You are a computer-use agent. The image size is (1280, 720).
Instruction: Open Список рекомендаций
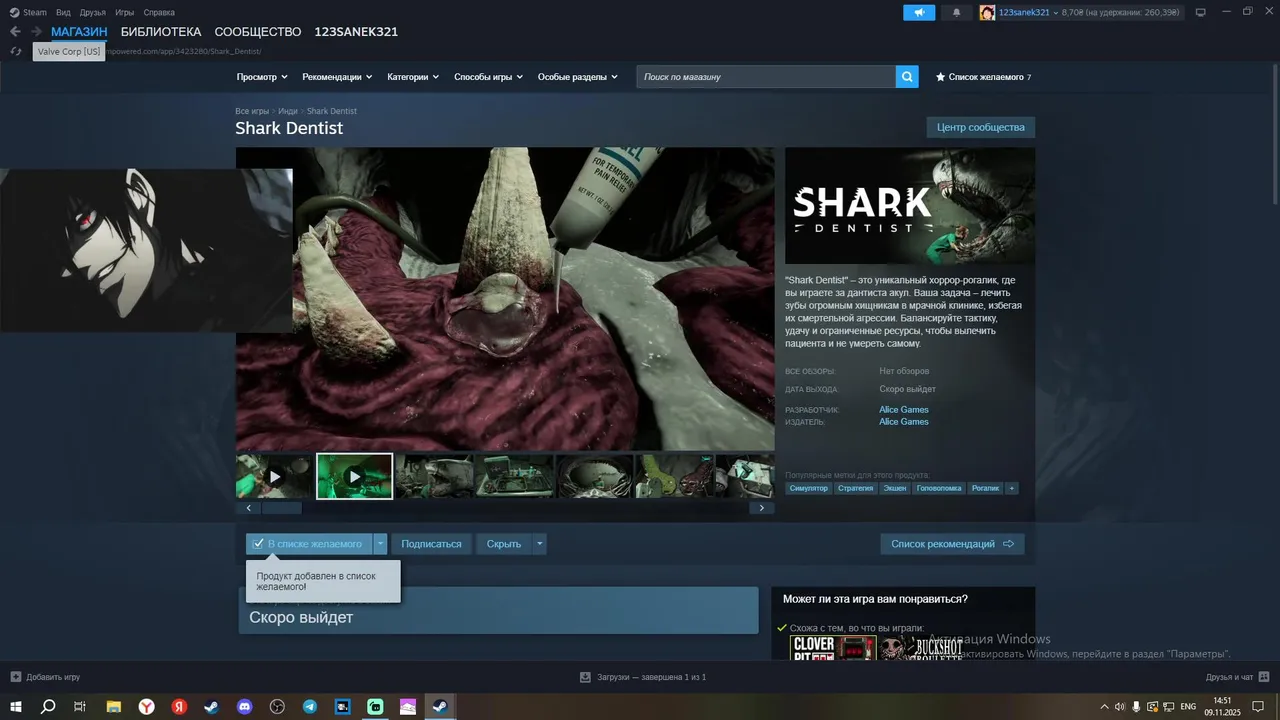click(952, 544)
